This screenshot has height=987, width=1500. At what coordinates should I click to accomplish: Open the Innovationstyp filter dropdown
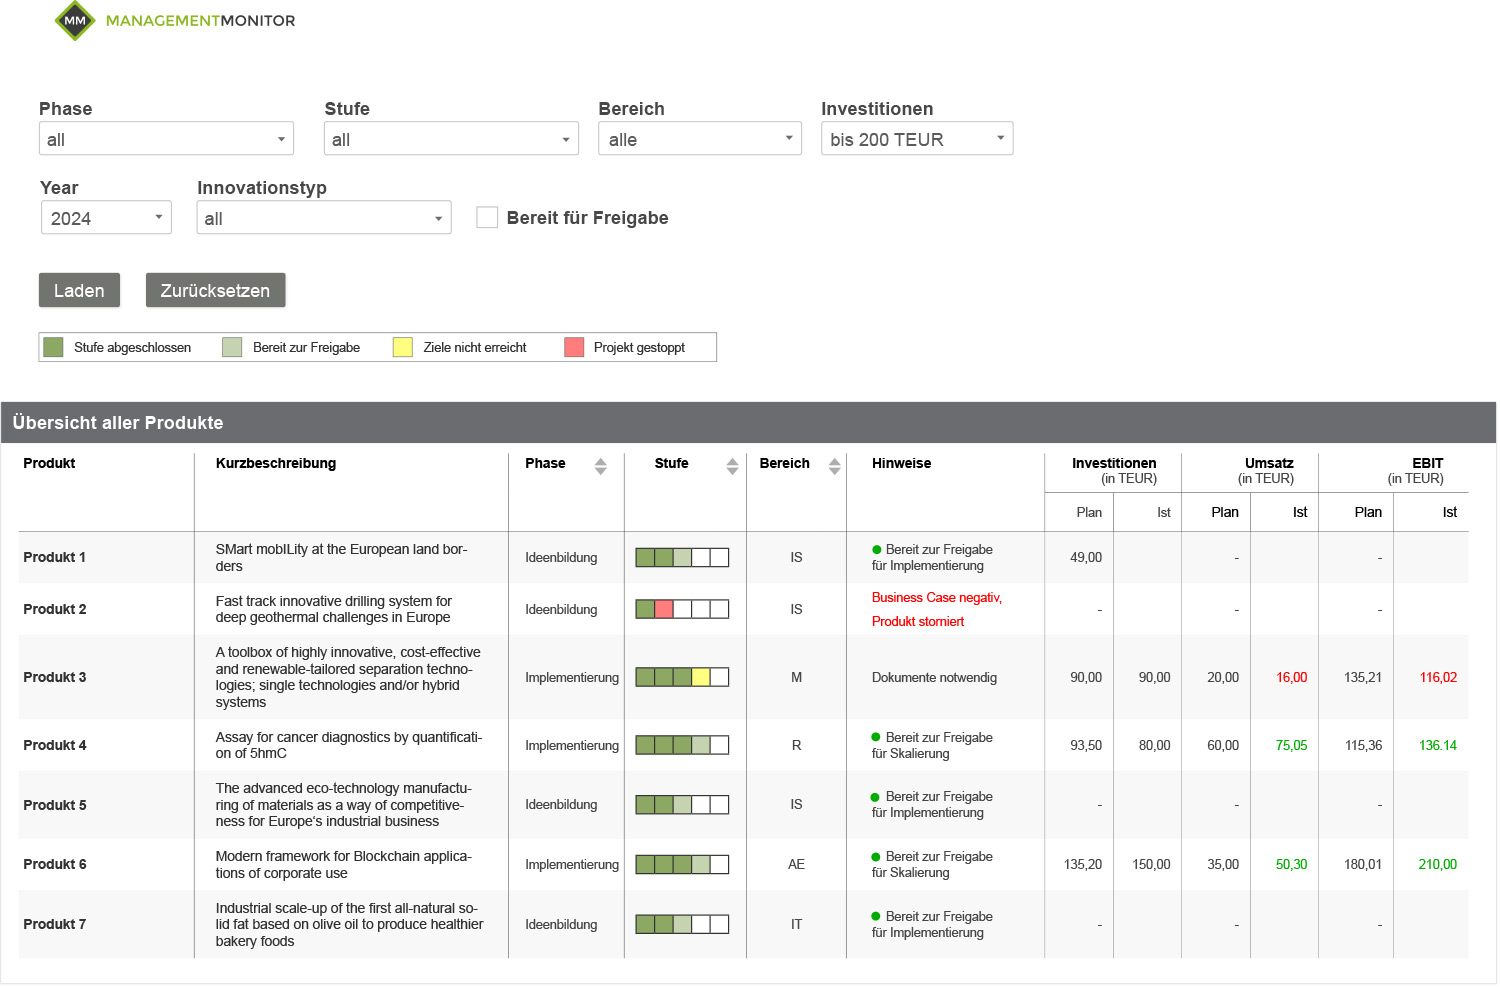[324, 218]
